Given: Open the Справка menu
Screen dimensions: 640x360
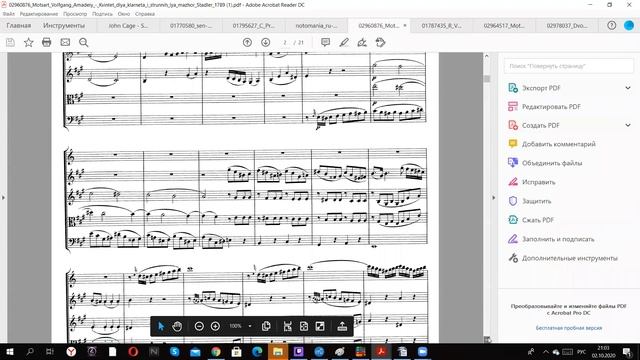Looking at the screenshot, I should (x=145, y=14).
